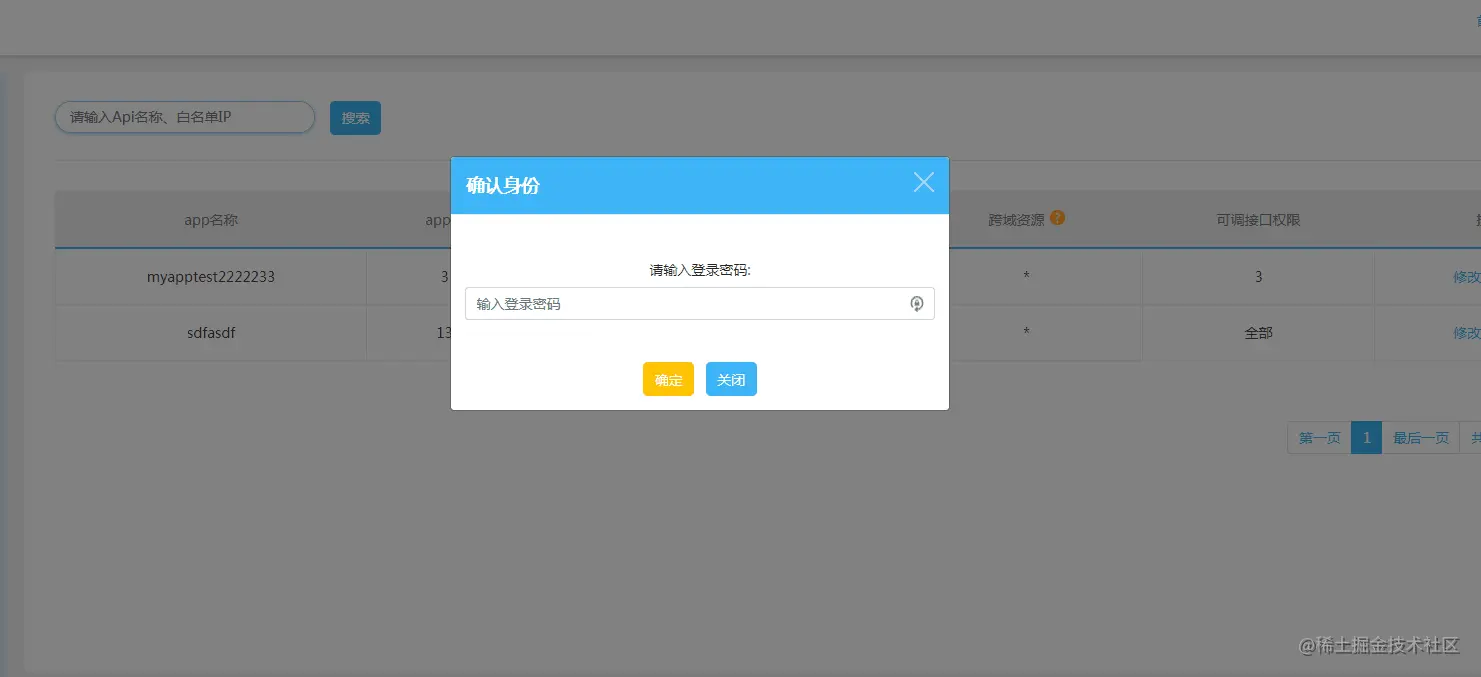Select the sdfasdf table row
This screenshot has width=1481, height=677.
point(210,333)
